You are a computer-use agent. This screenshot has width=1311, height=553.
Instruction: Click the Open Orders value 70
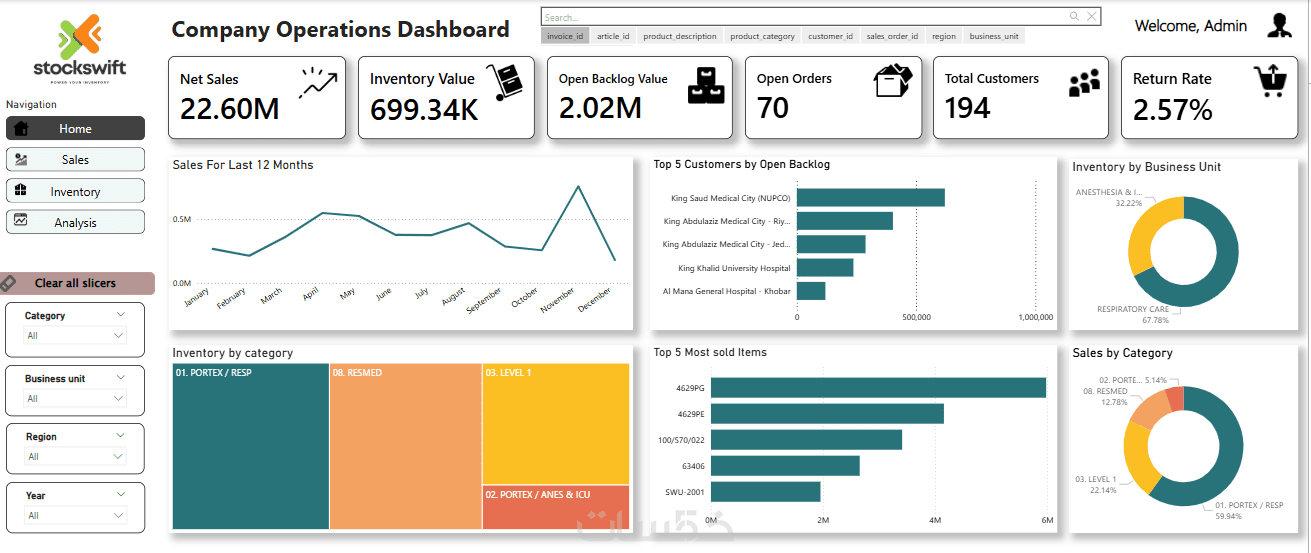(x=773, y=107)
